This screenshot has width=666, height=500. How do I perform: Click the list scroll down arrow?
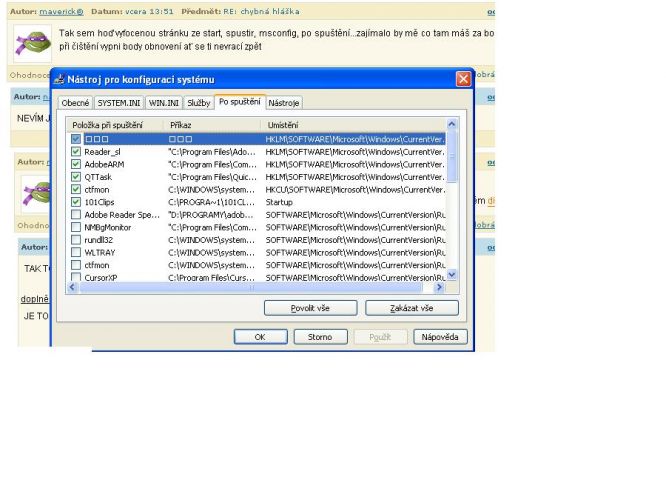click(x=452, y=275)
